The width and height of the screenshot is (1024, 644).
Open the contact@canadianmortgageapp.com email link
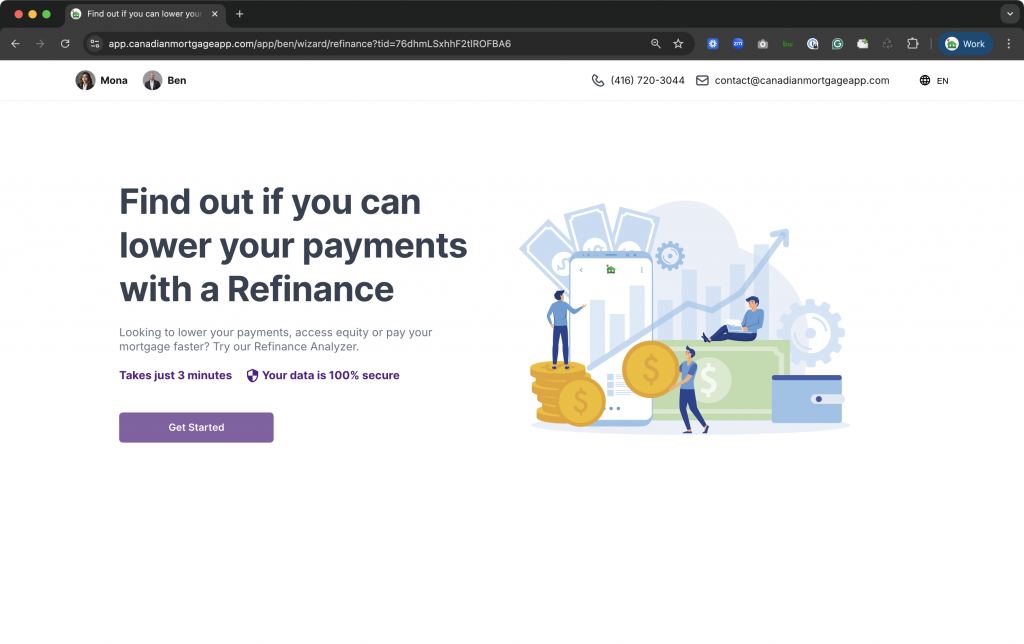pos(801,81)
